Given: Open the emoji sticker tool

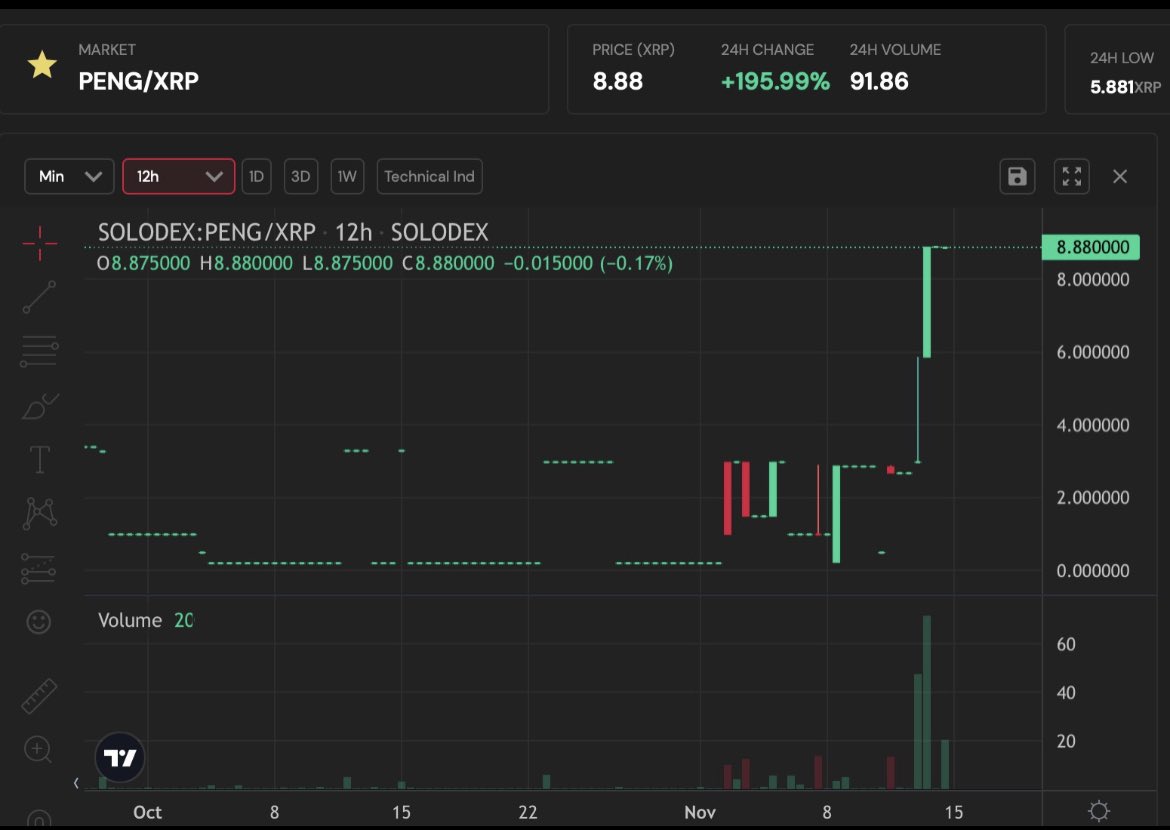Looking at the screenshot, I should point(38,621).
